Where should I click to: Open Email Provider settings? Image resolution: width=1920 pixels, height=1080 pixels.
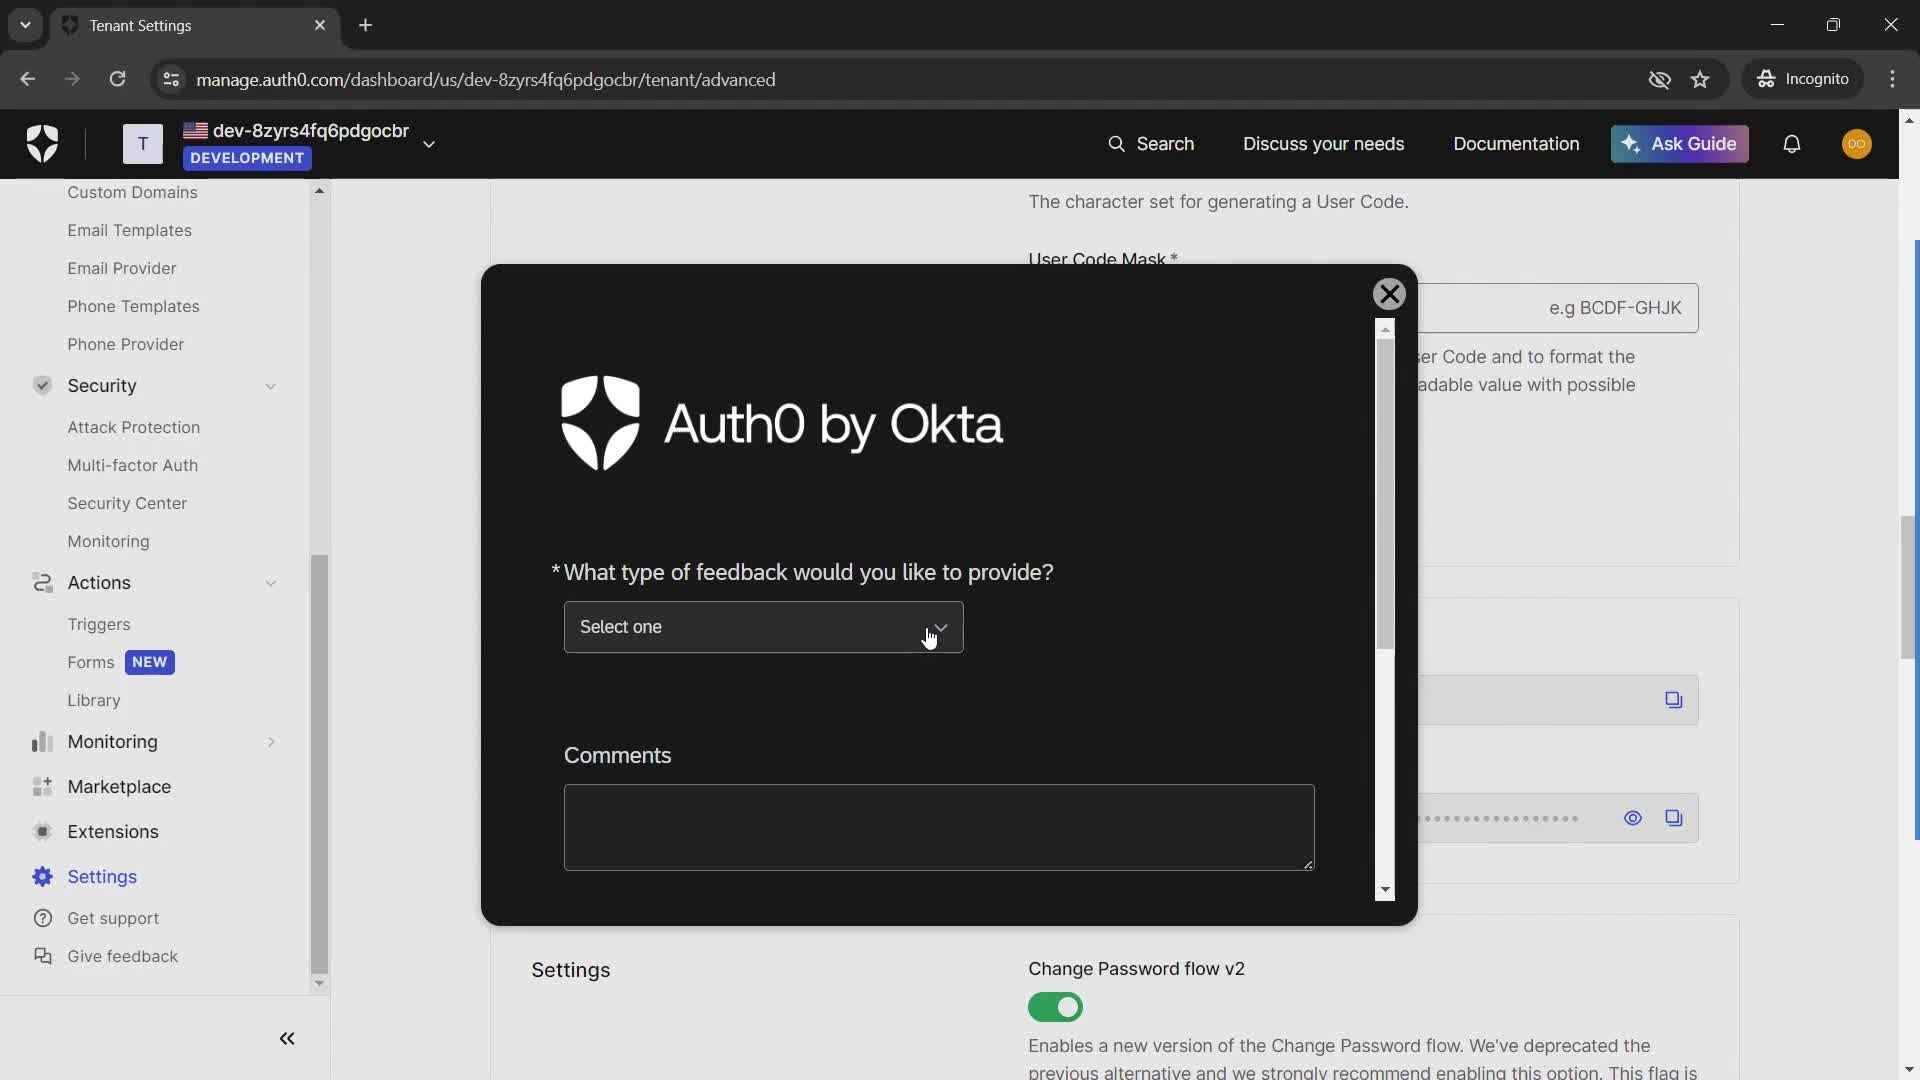(x=122, y=268)
